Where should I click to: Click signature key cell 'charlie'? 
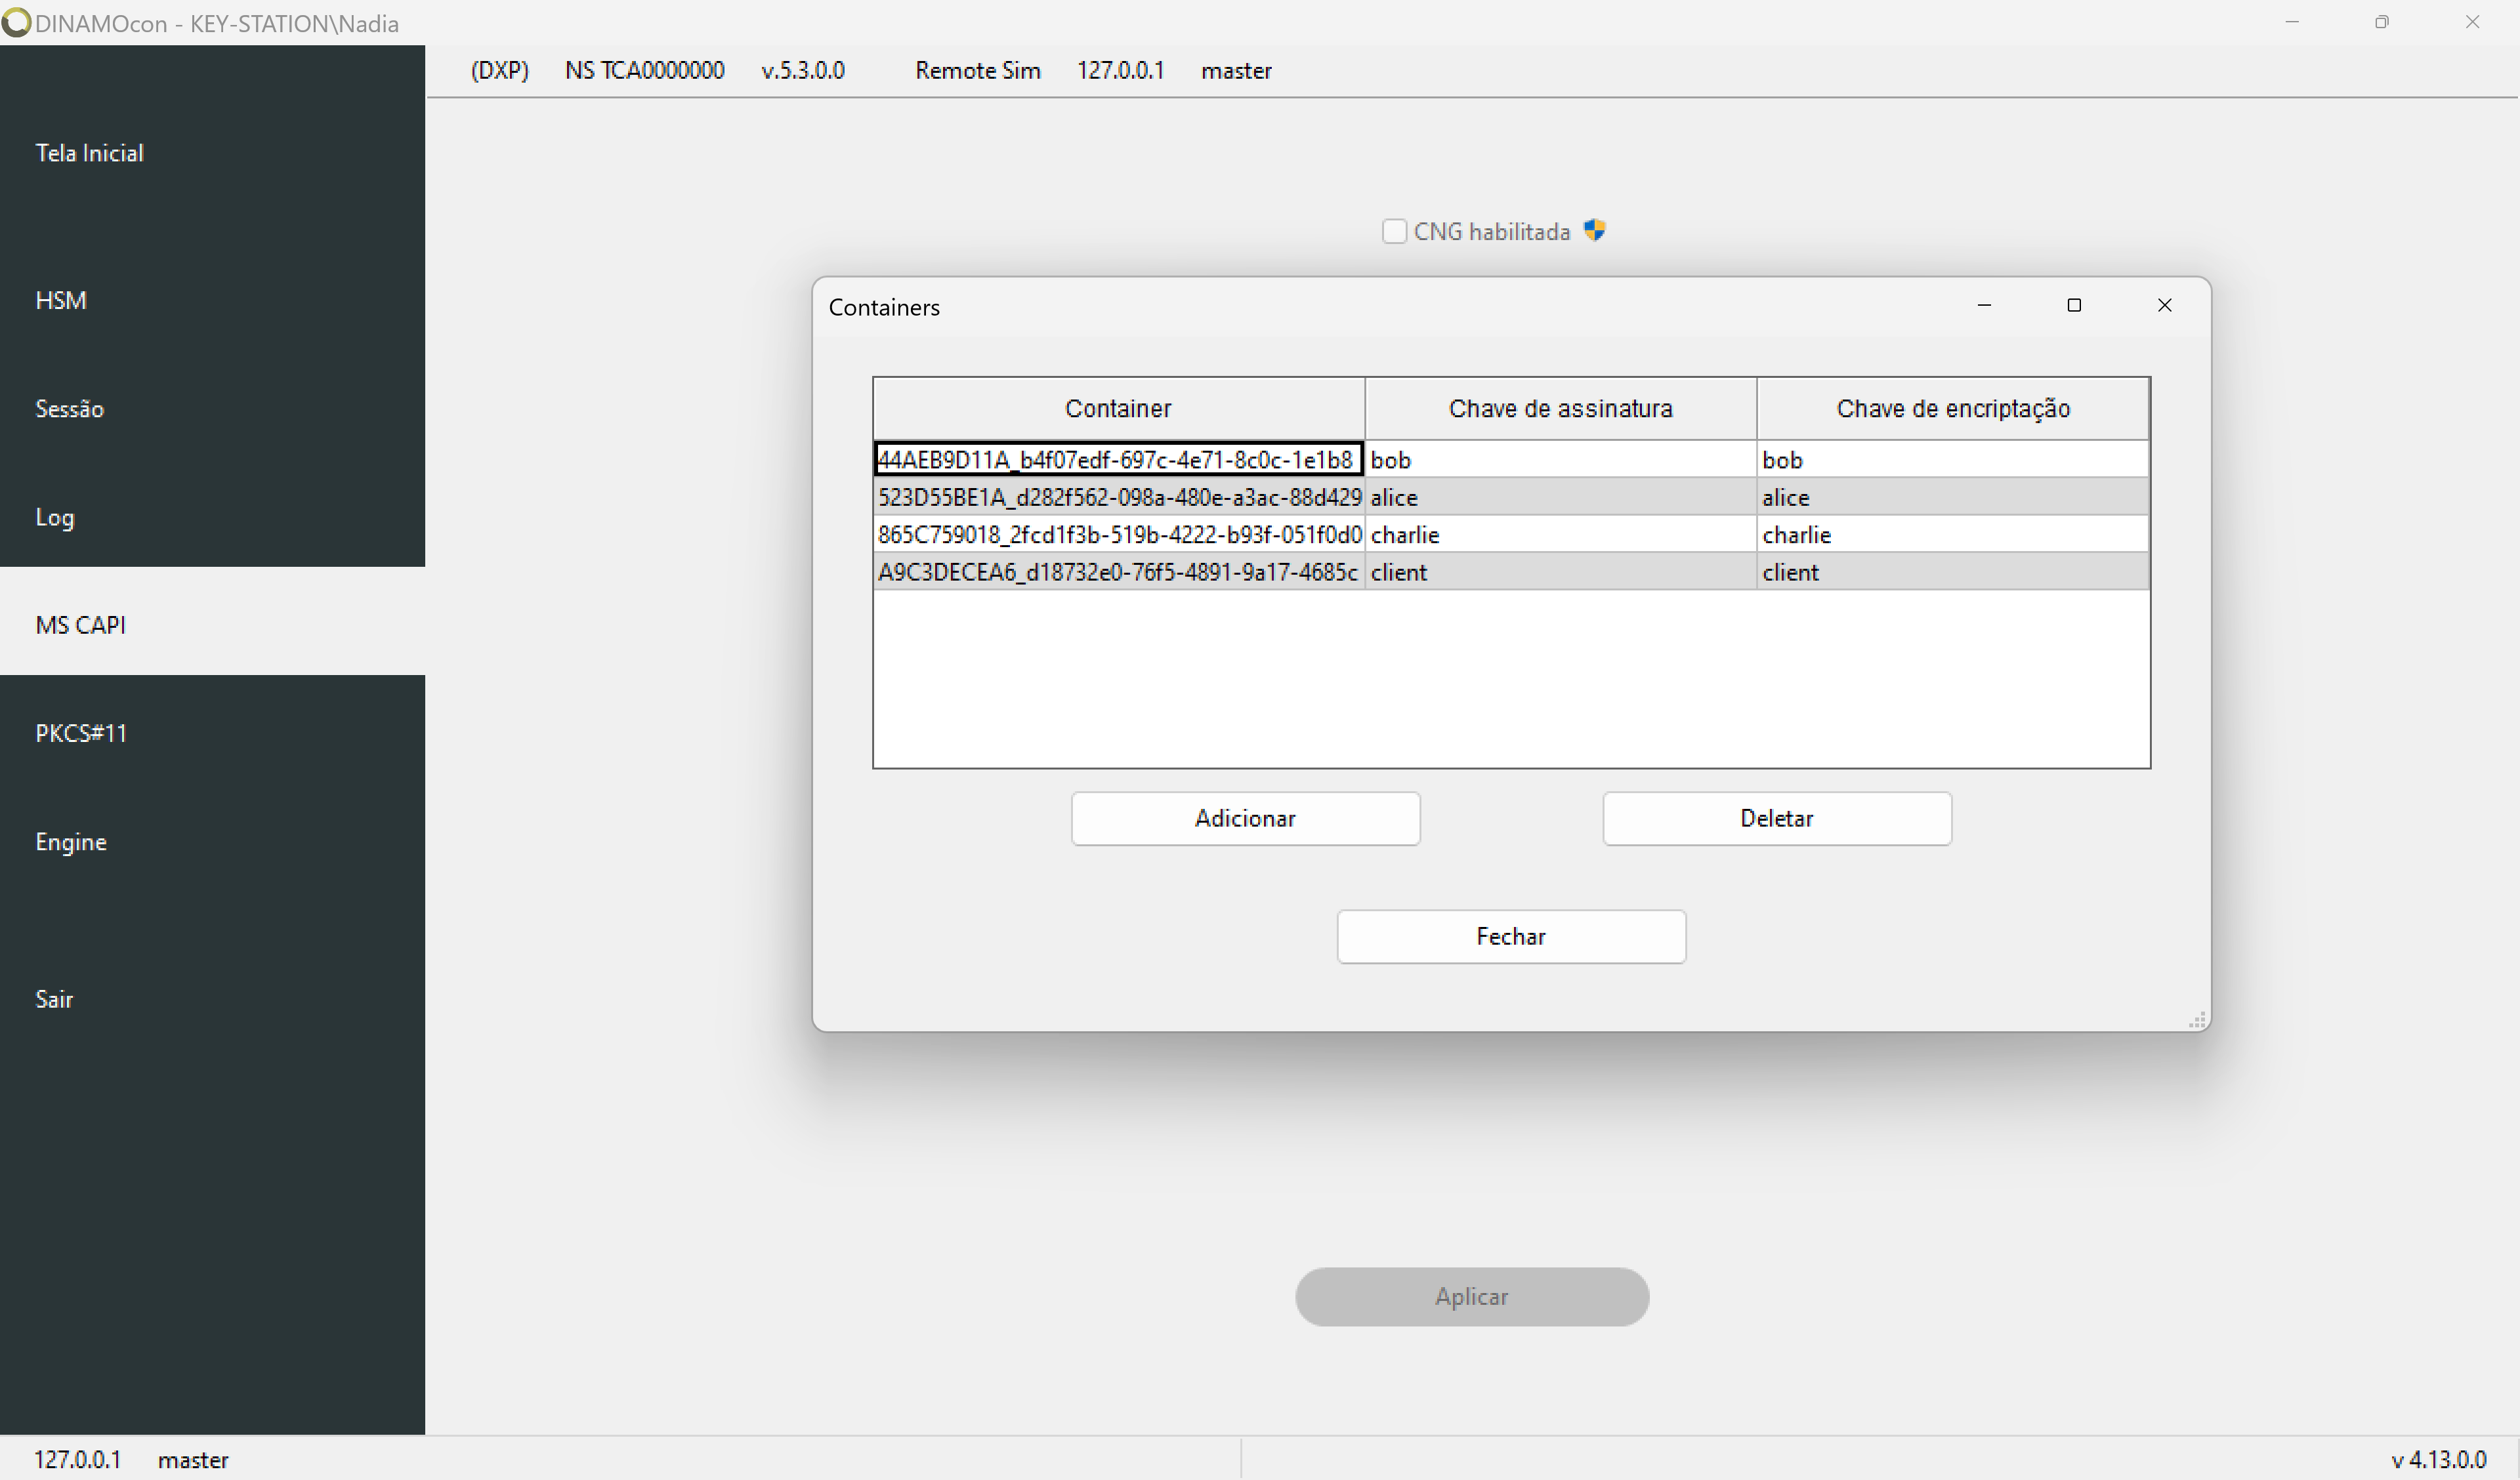pos(1560,534)
